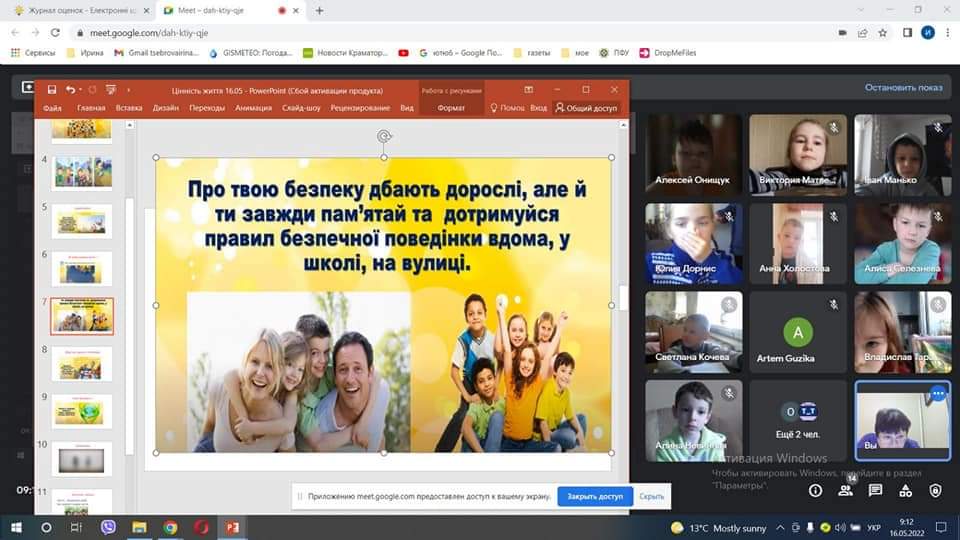The width and height of the screenshot is (960, 540).
Task: Launch PowerPoint from the Windows taskbar
Action: 232,527
